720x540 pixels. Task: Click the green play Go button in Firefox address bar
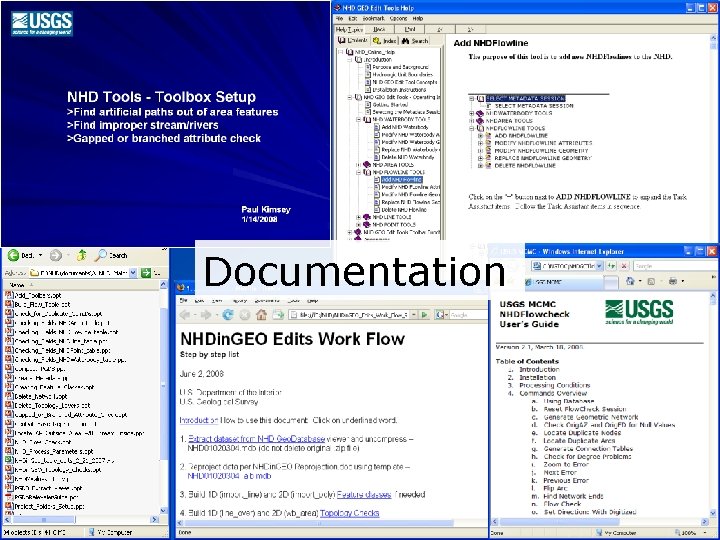425,315
